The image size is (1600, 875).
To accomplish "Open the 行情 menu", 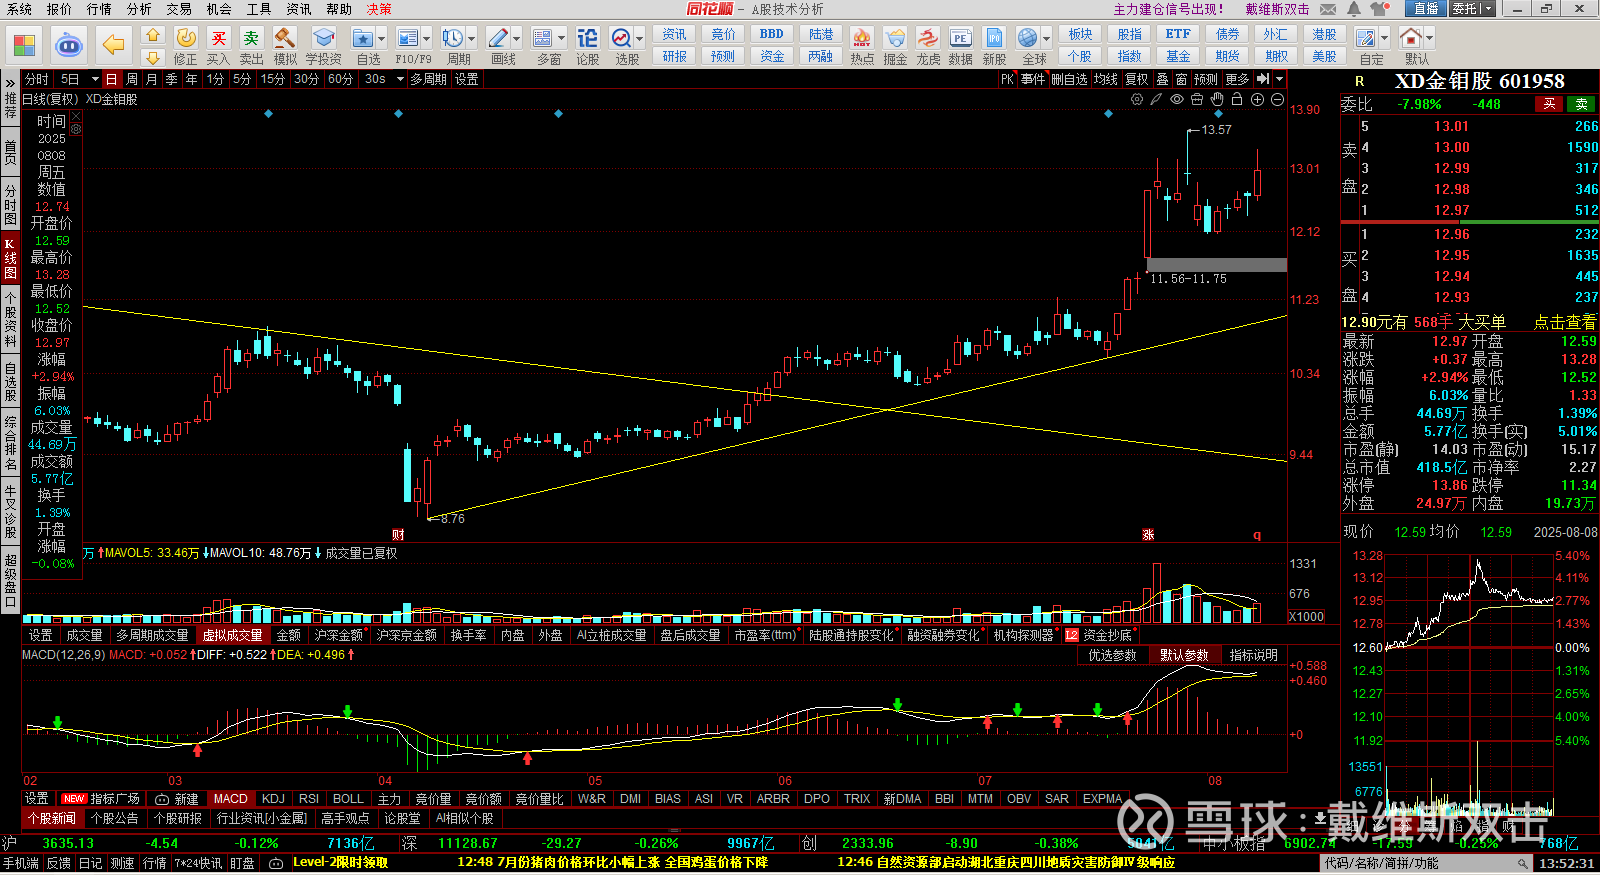I will [x=99, y=8].
